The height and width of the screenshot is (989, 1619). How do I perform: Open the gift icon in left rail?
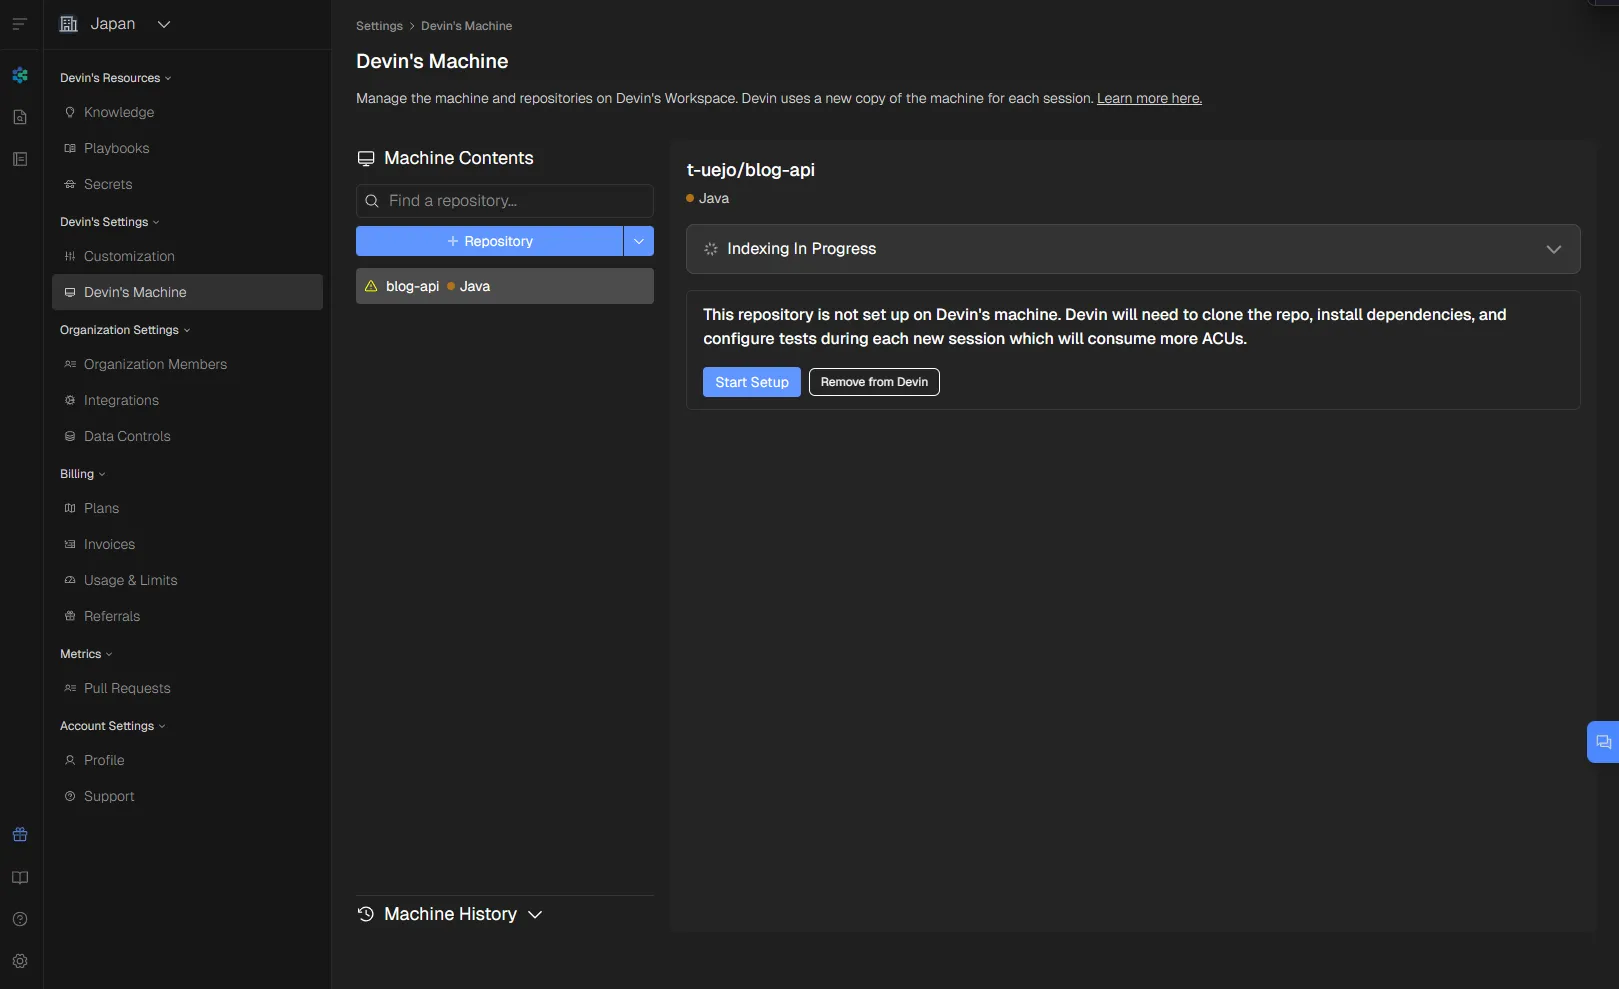[20, 835]
